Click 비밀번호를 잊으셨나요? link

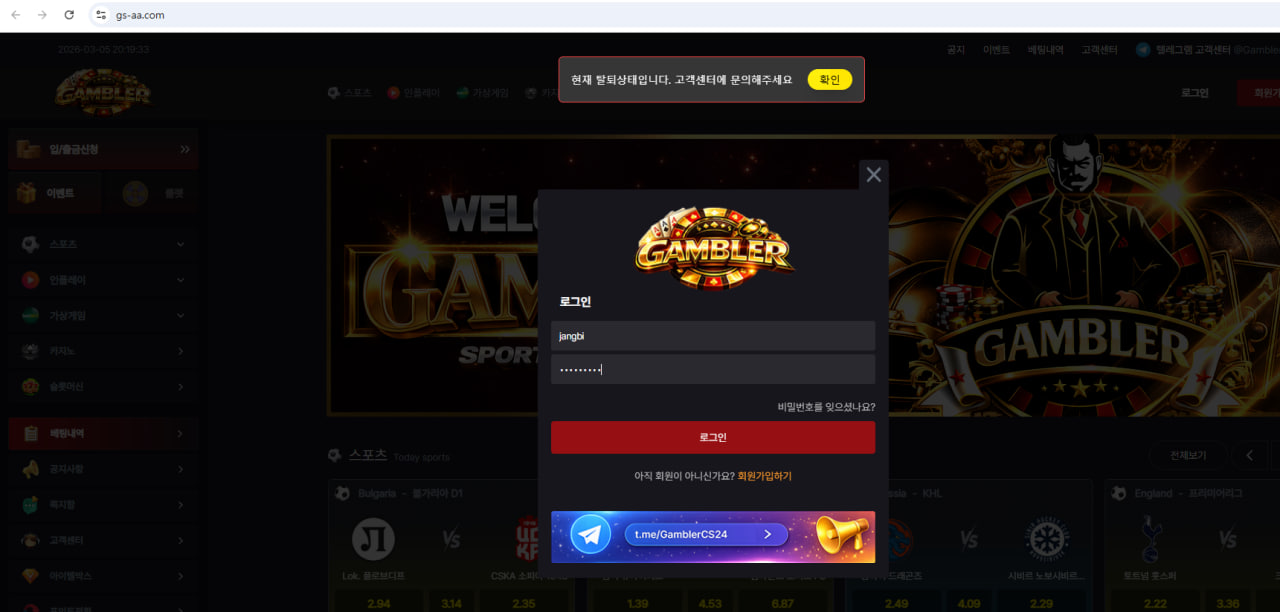826,407
